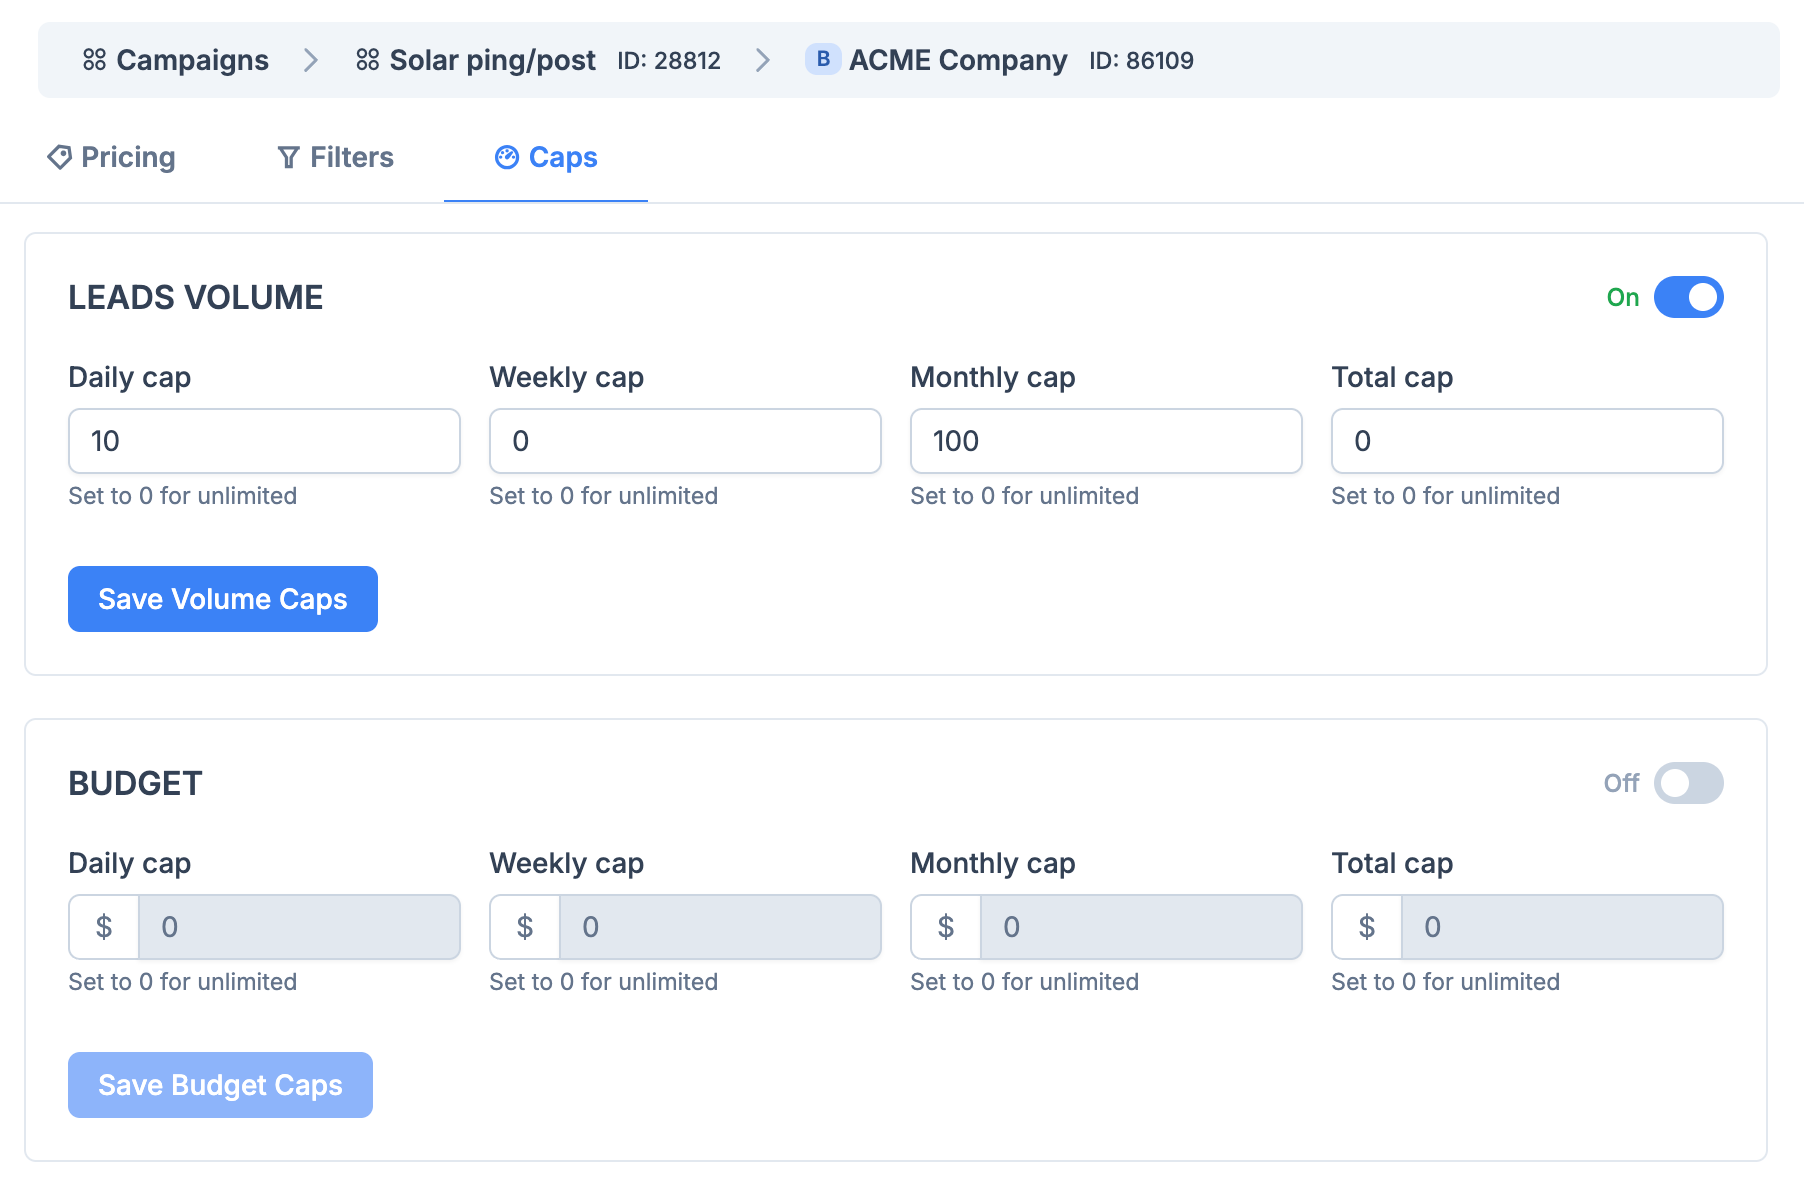Turn off the Leads Volume toggle
This screenshot has height=1204, width=1804.
[x=1688, y=297]
